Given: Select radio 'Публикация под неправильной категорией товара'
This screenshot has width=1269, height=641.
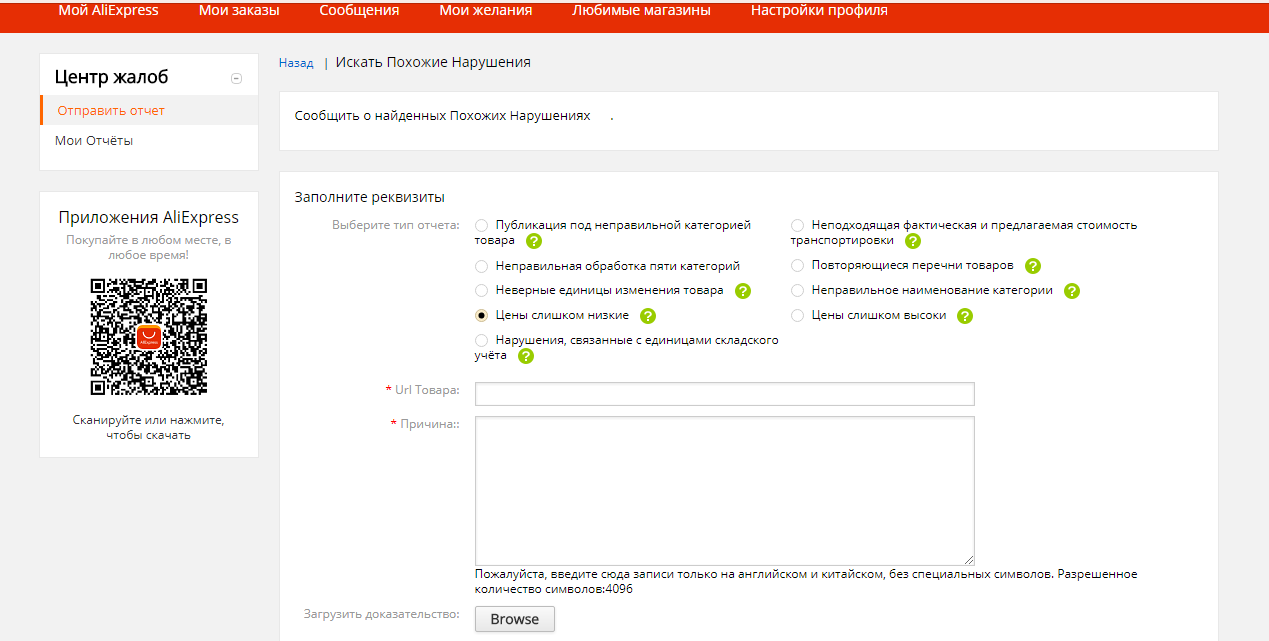Looking at the screenshot, I should pyautogui.click(x=482, y=226).
